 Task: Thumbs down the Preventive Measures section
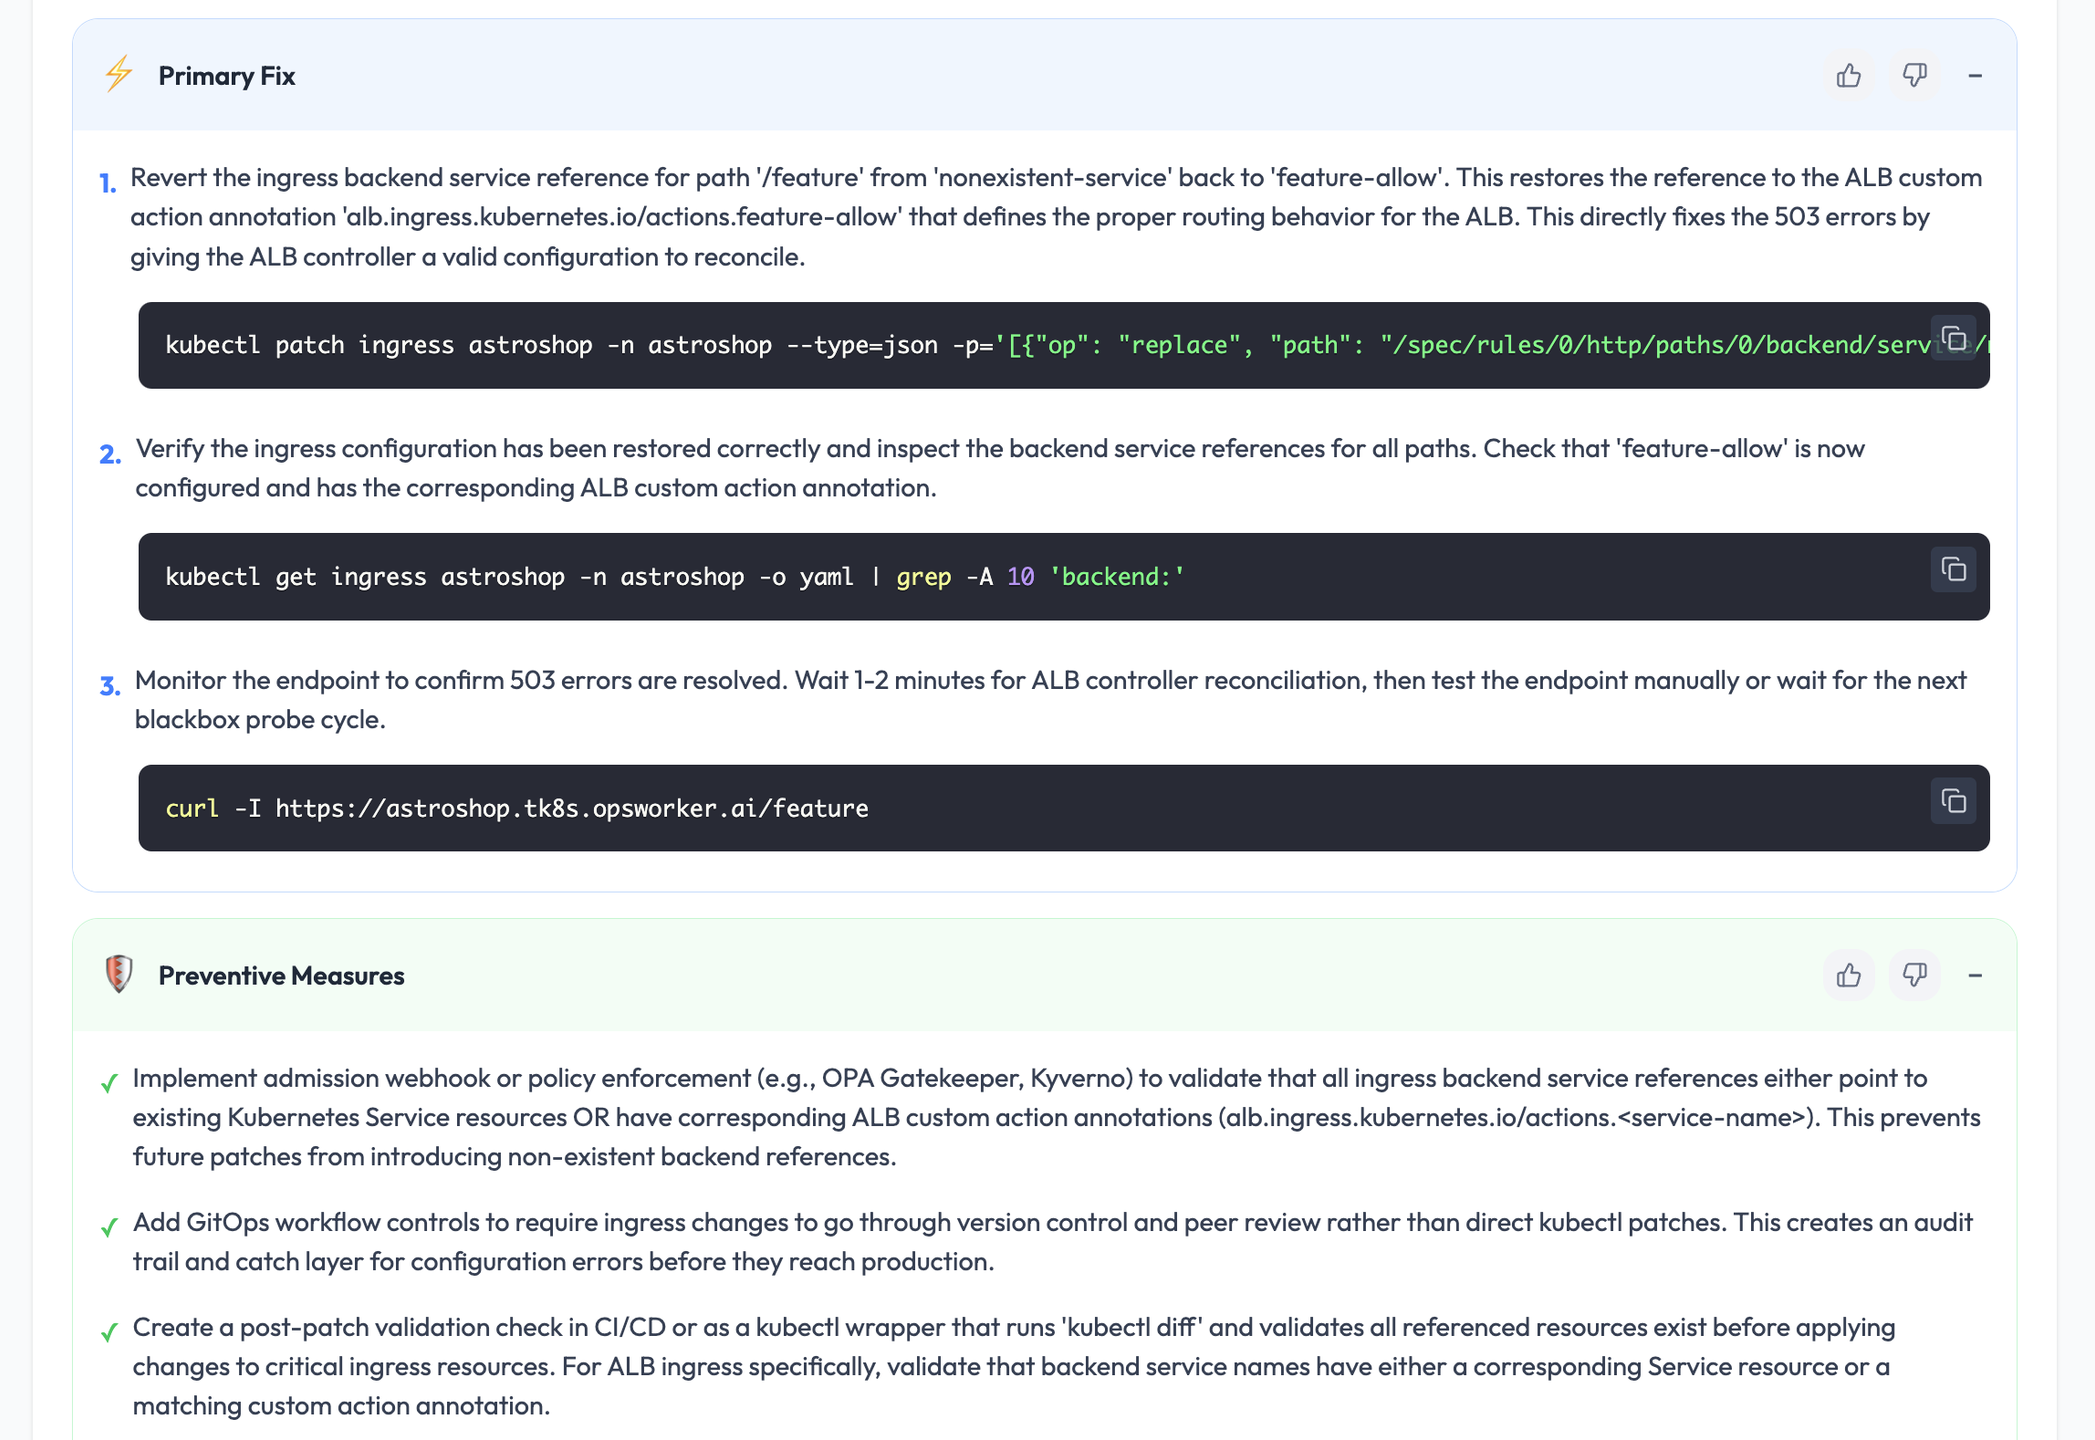(x=1914, y=975)
